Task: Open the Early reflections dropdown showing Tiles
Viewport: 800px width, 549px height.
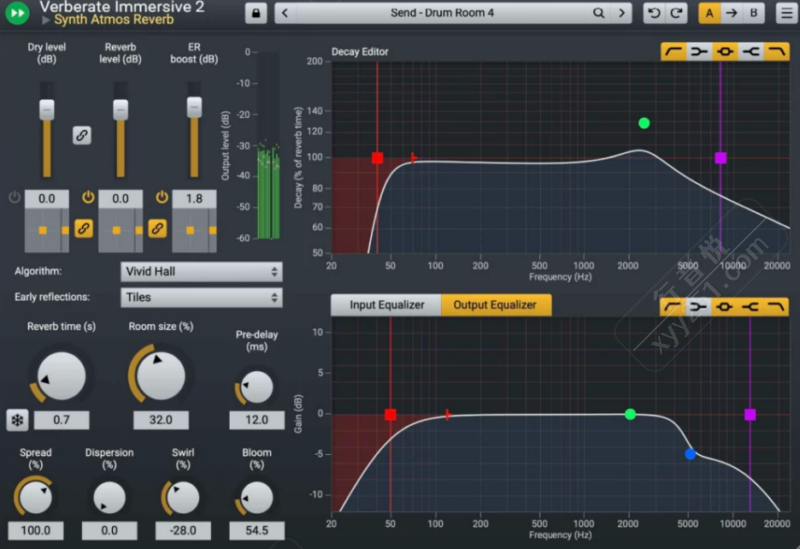Action: pos(201,297)
